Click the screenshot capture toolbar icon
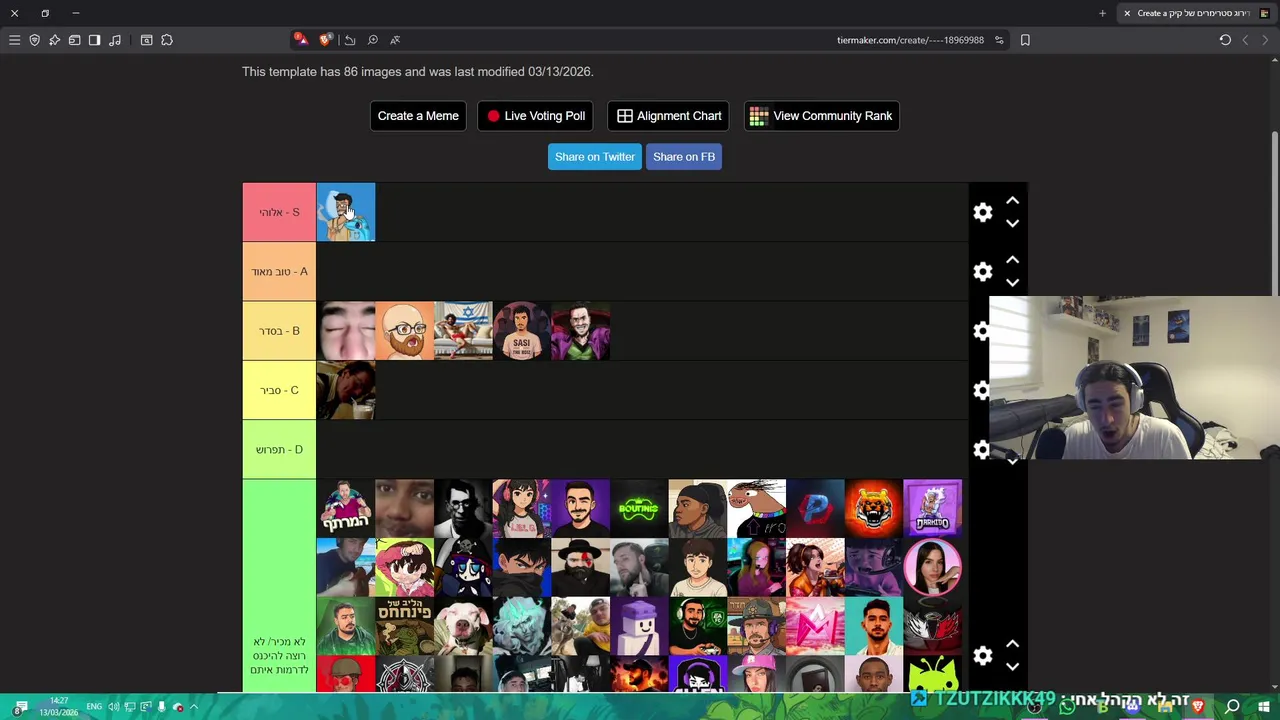 point(146,40)
